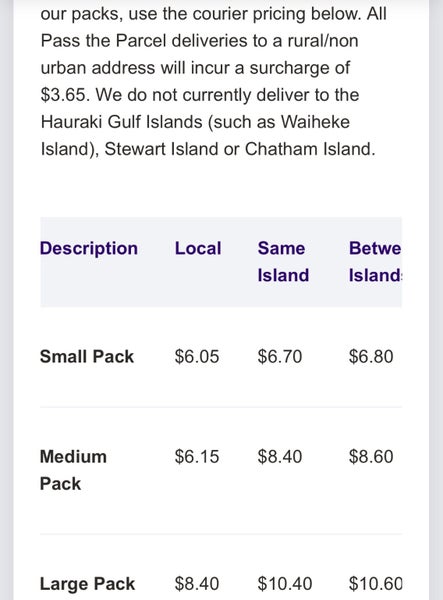The image size is (443, 600).
Task: Select the Medium Pack row label
Action: (73, 470)
